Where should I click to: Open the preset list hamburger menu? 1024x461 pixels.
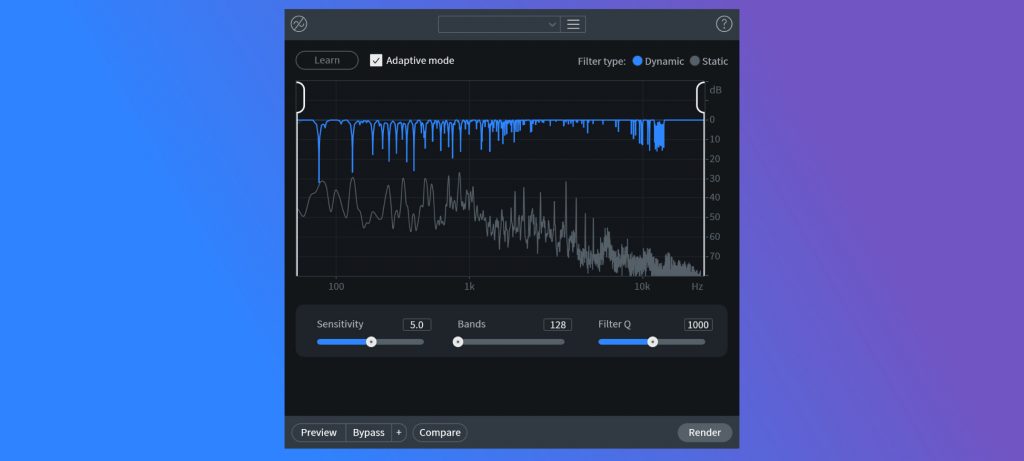click(573, 24)
